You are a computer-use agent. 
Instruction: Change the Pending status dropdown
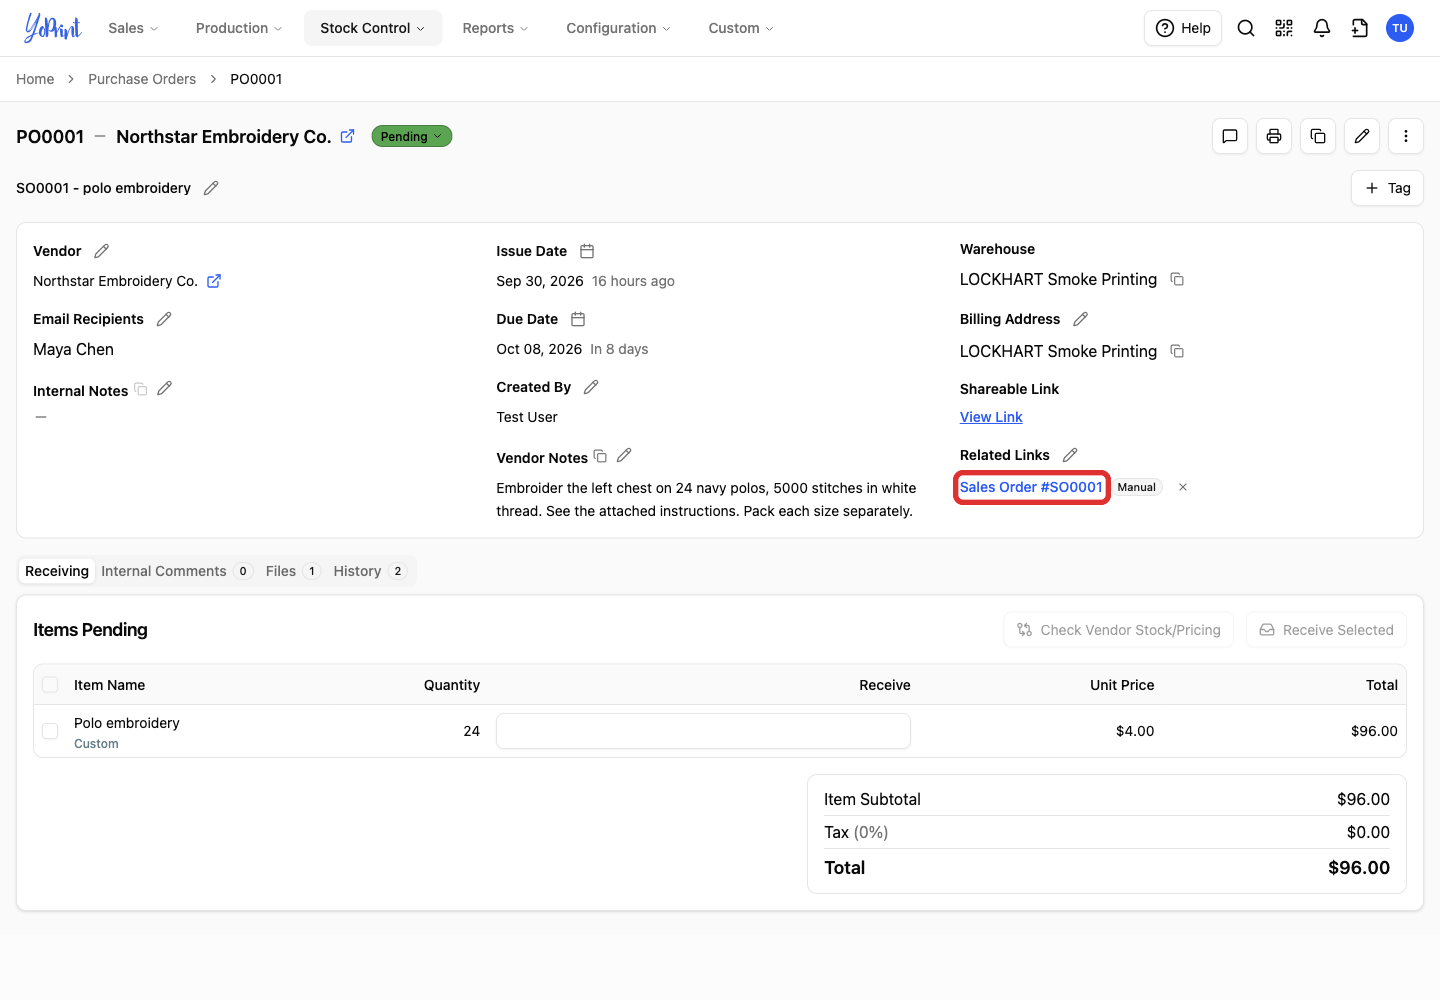[x=411, y=136]
